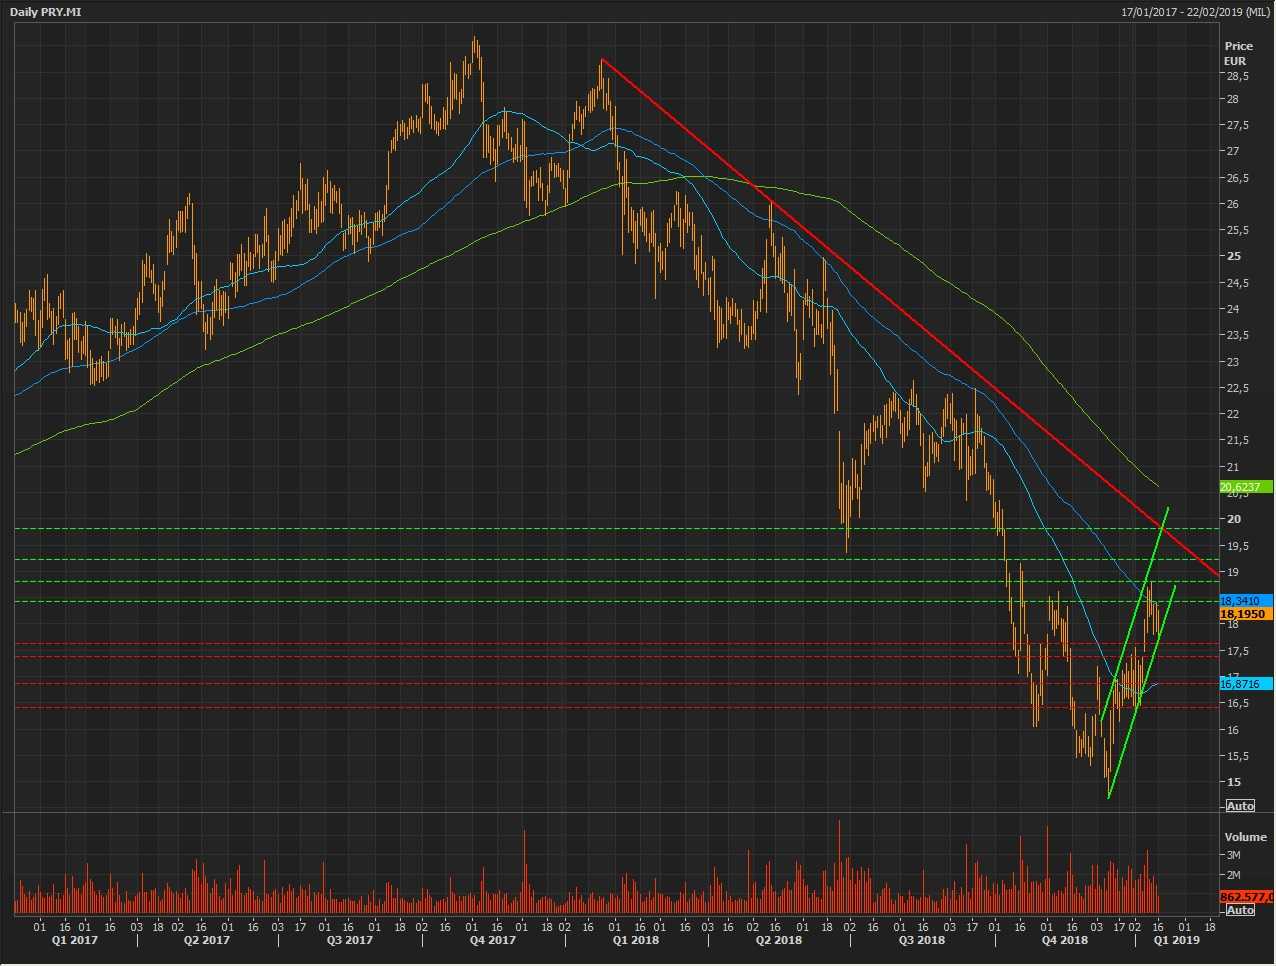Select the green 20,6237 moving average tag

pos(1246,487)
